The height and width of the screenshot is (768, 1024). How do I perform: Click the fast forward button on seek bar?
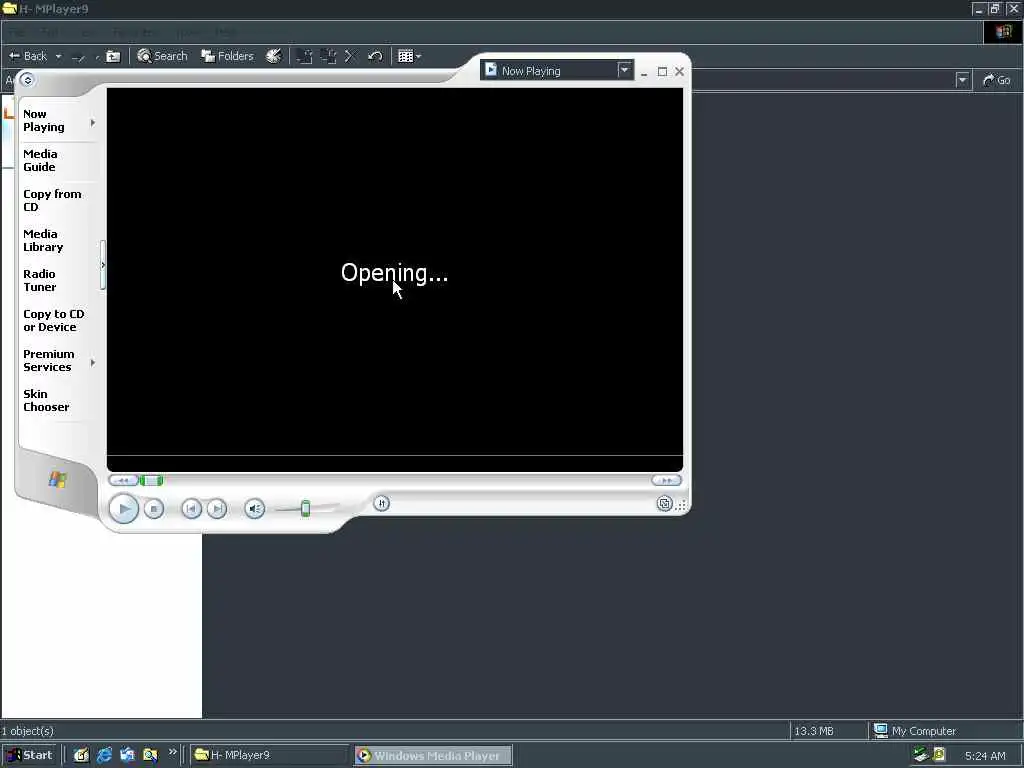point(666,480)
